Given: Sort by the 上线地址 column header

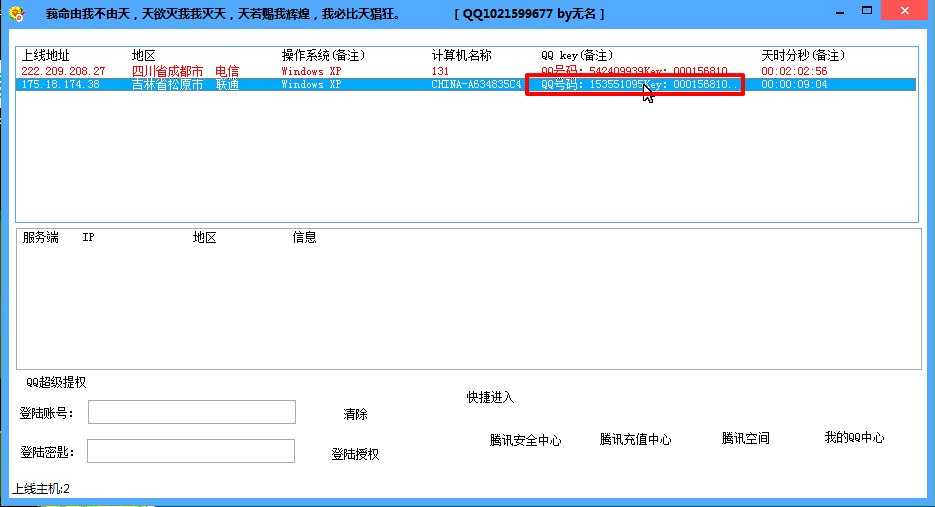Looking at the screenshot, I should [x=45, y=55].
